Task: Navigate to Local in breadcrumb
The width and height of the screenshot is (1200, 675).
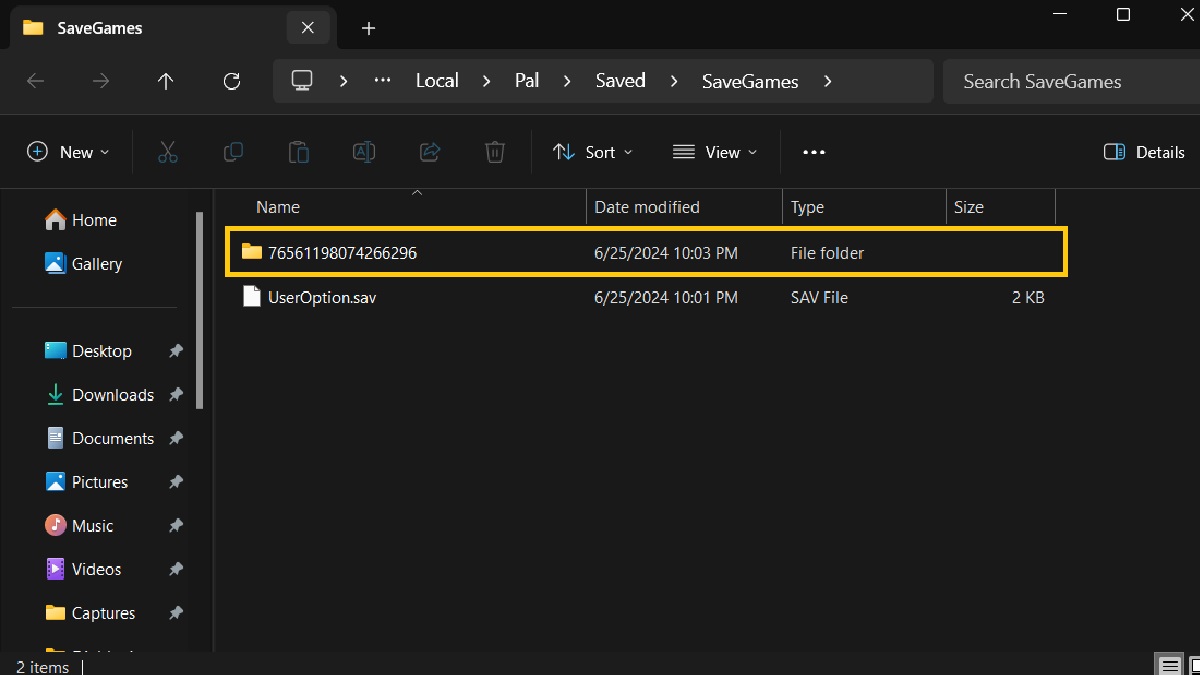Action: coord(437,81)
